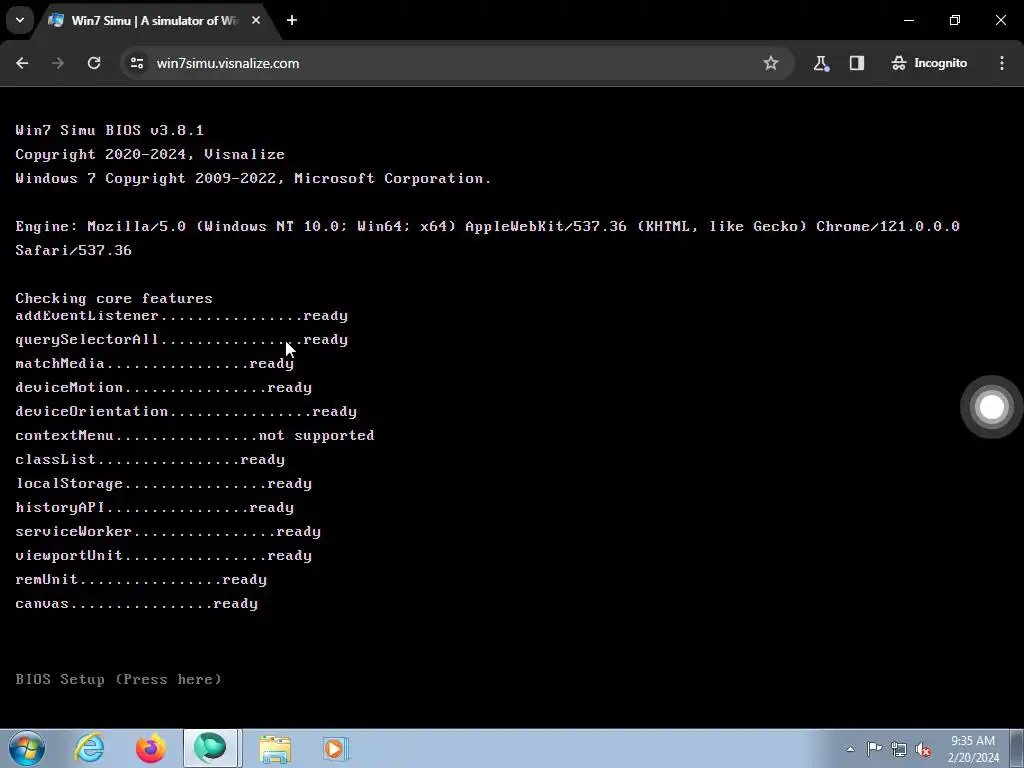Click the 'Checking core features' heading

(114, 298)
